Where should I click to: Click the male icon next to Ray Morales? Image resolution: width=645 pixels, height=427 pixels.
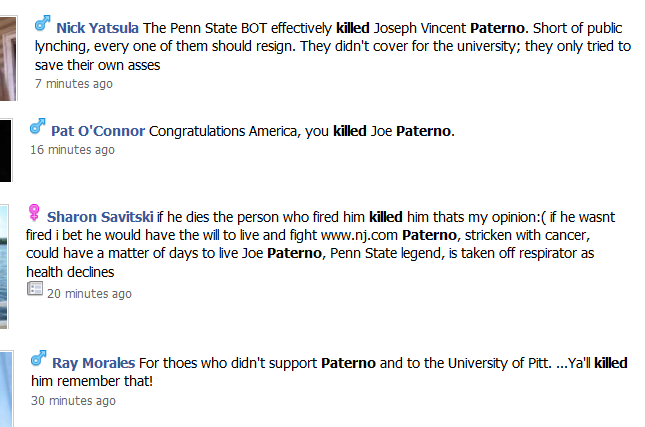point(39,357)
